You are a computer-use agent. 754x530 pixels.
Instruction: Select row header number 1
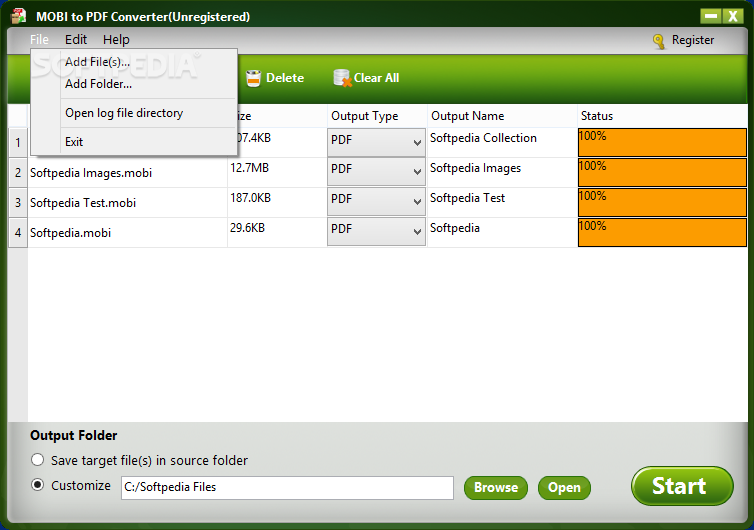(x=18, y=142)
